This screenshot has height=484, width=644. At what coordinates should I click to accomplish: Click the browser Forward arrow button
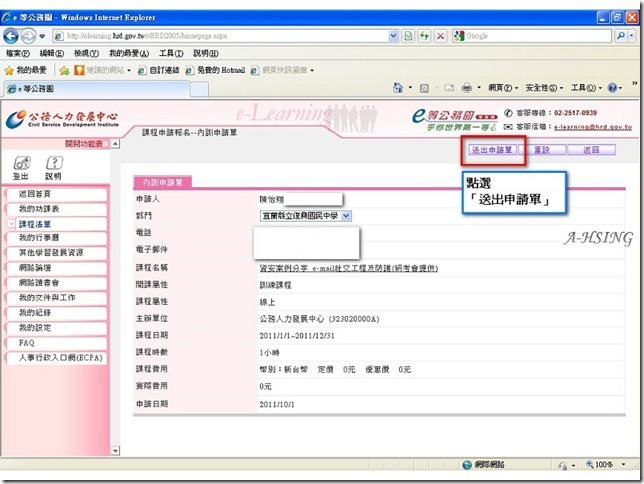(x=28, y=36)
